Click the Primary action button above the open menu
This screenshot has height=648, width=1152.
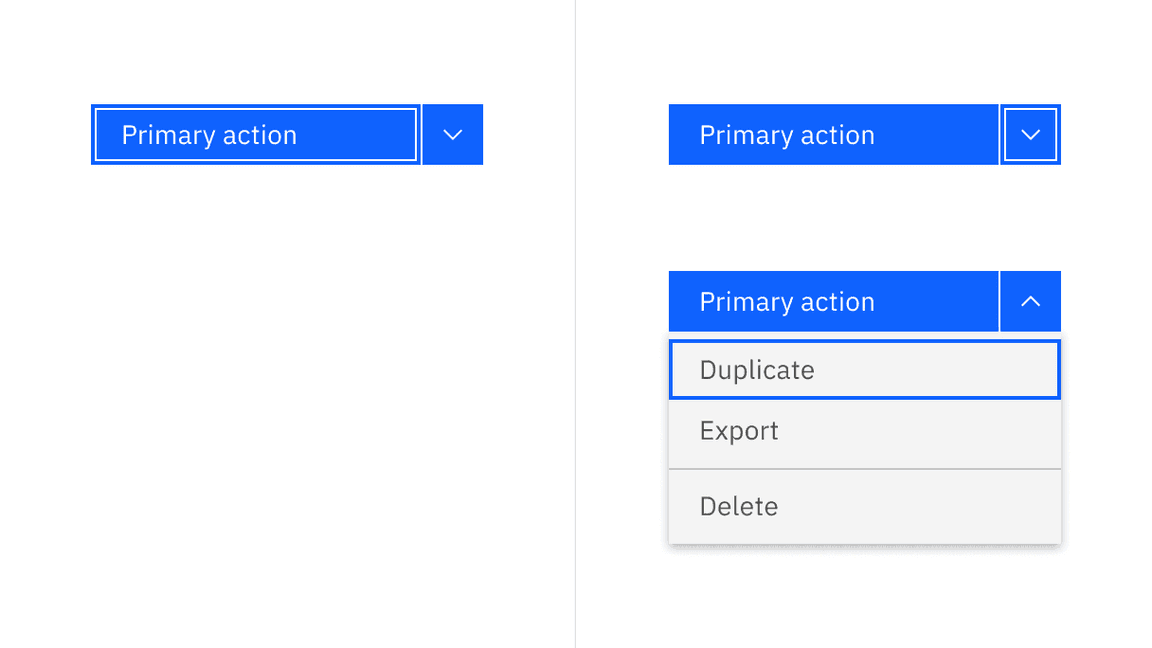point(833,301)
